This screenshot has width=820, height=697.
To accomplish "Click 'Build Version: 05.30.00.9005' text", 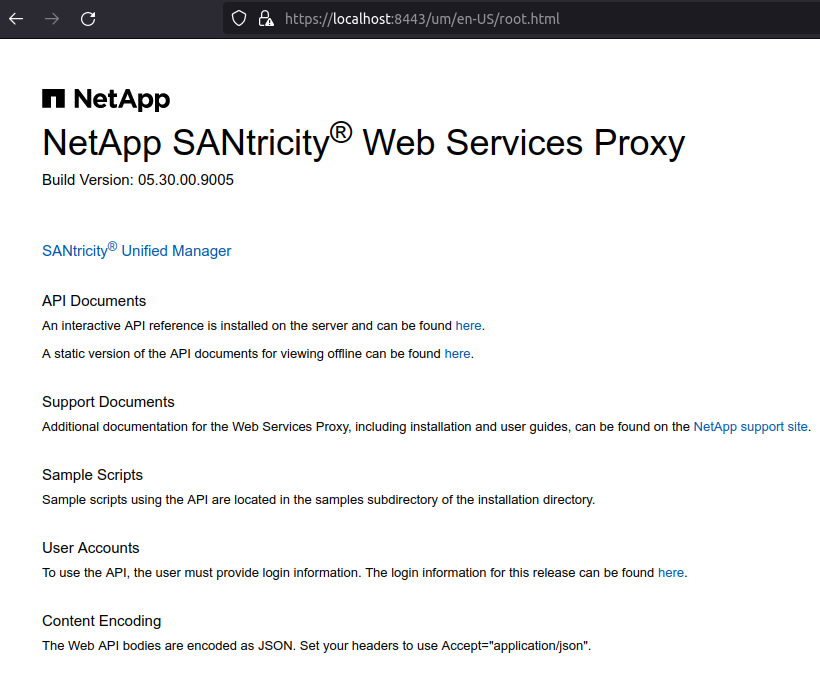I will pyautogui.click(x=138, y=180).
